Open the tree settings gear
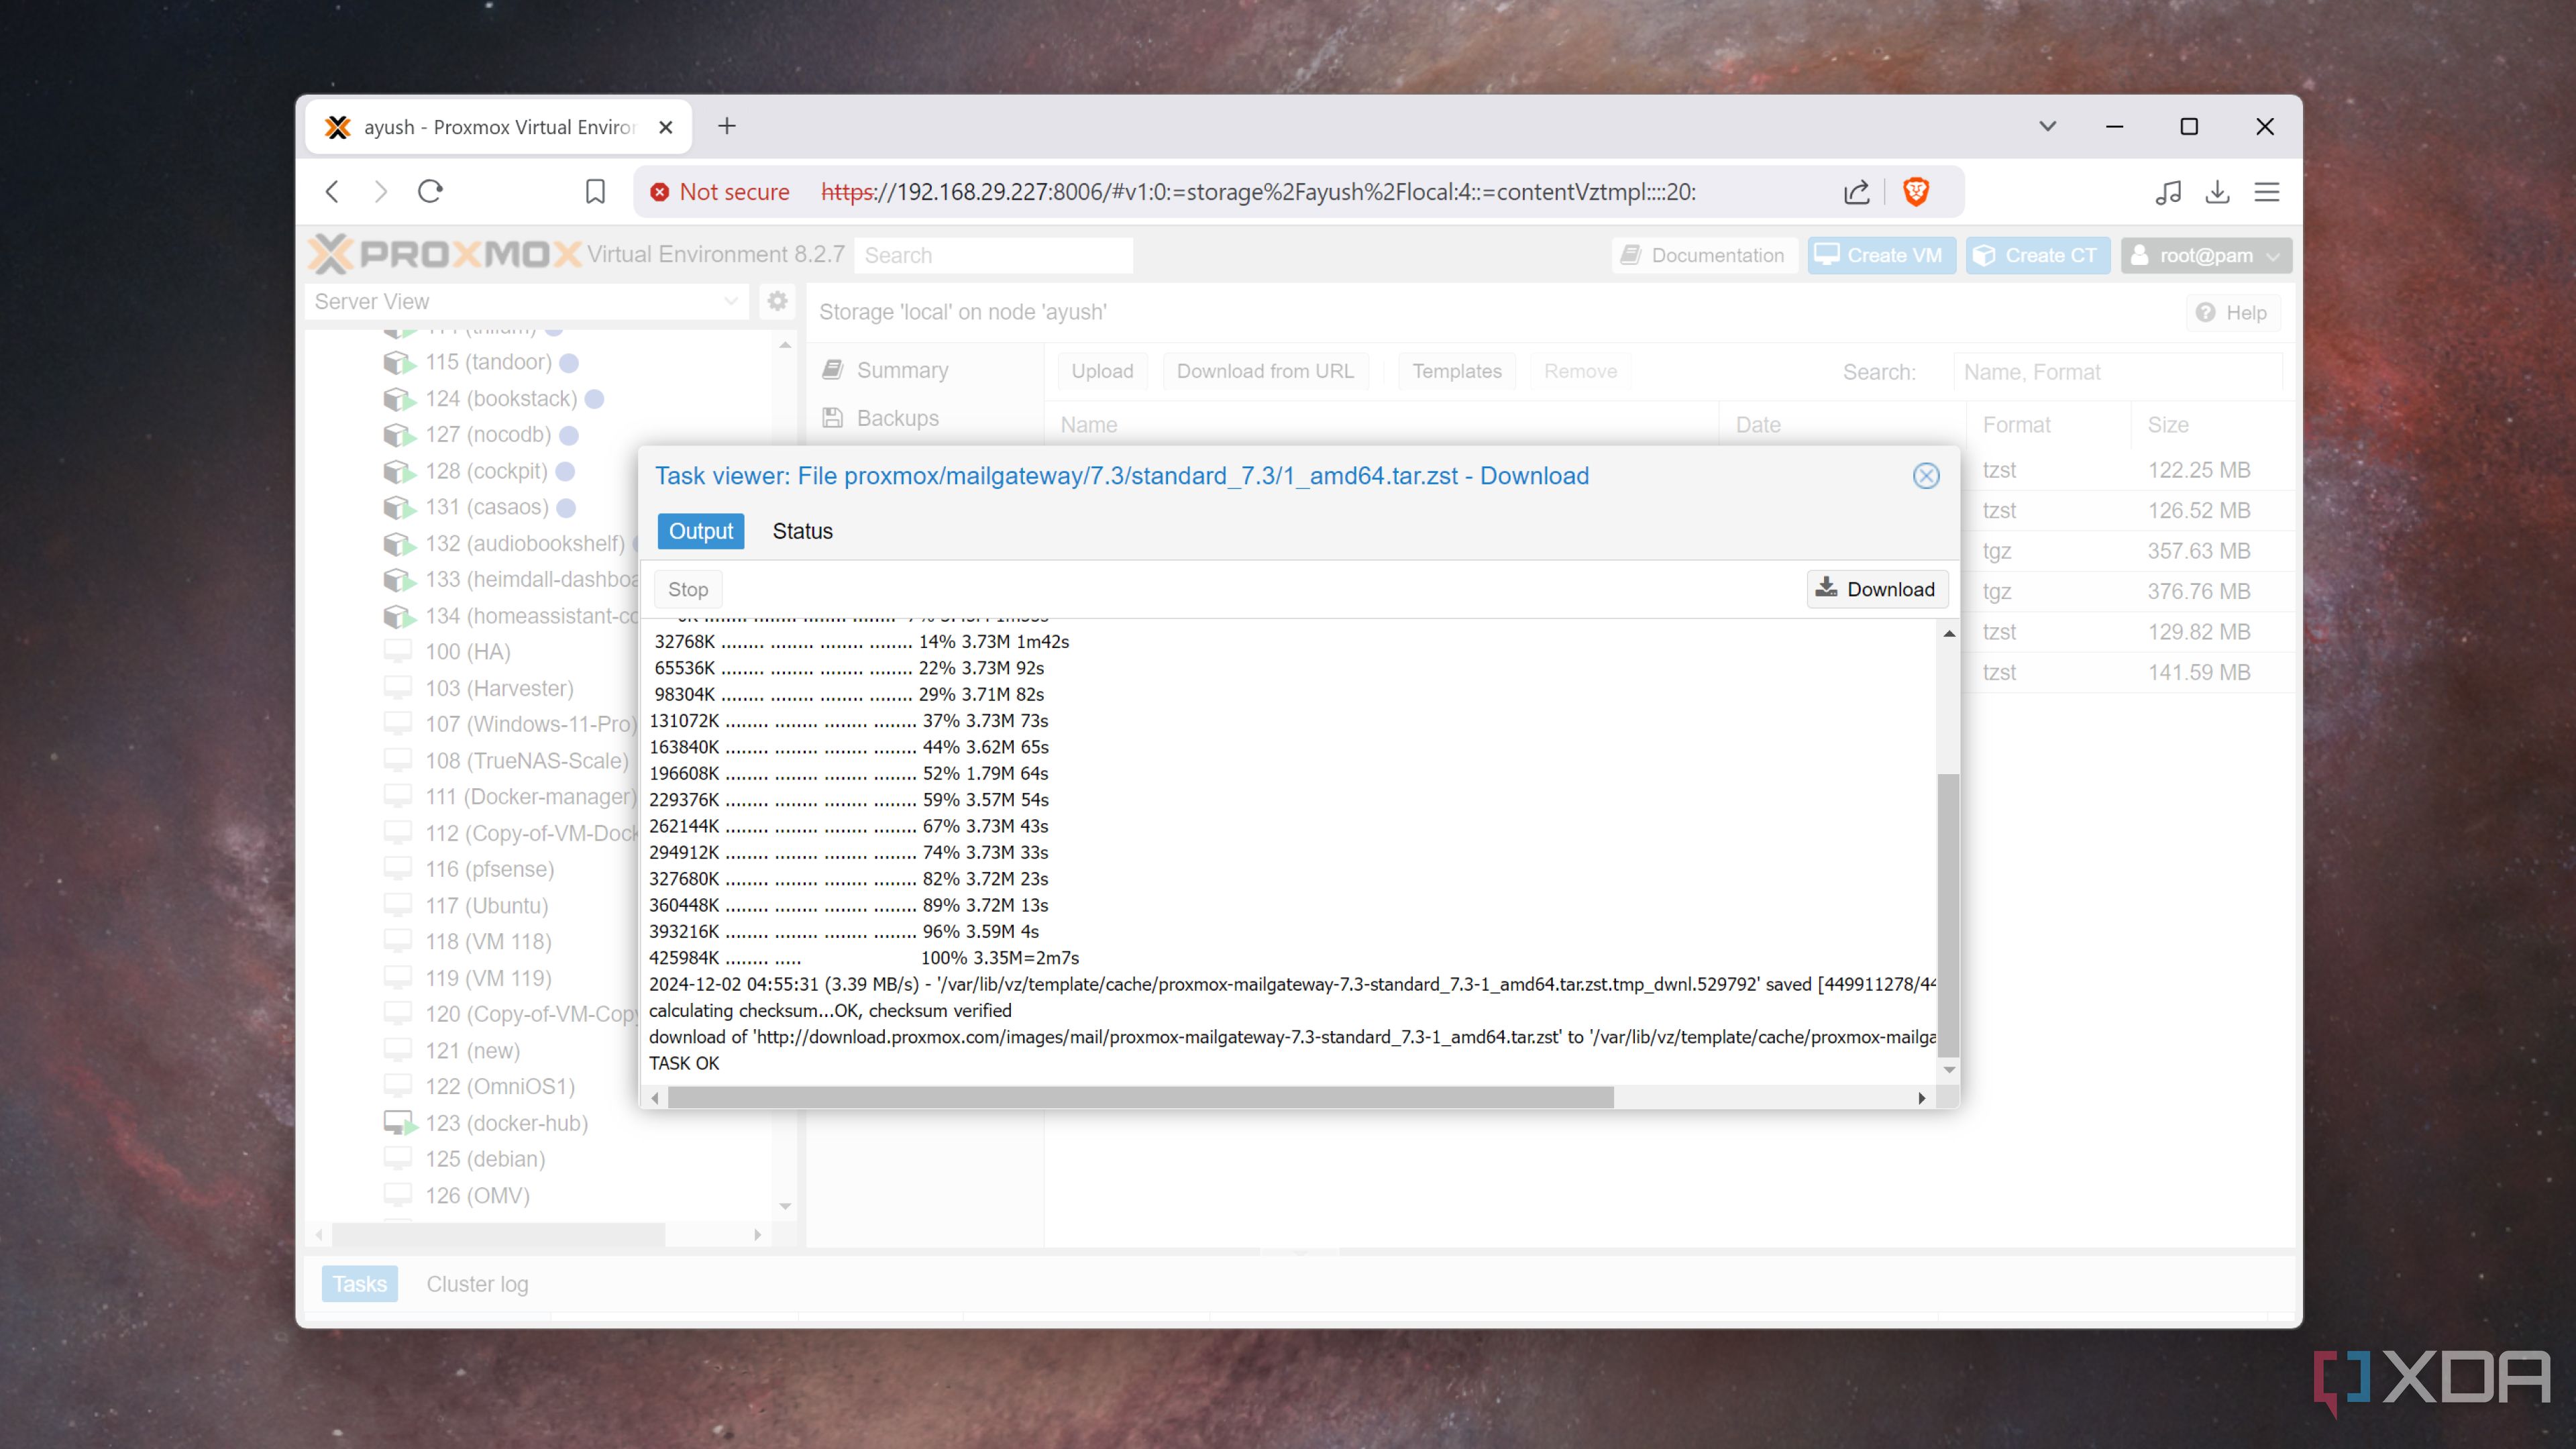Screen dimensions: 2576x1449 point(777,301)
